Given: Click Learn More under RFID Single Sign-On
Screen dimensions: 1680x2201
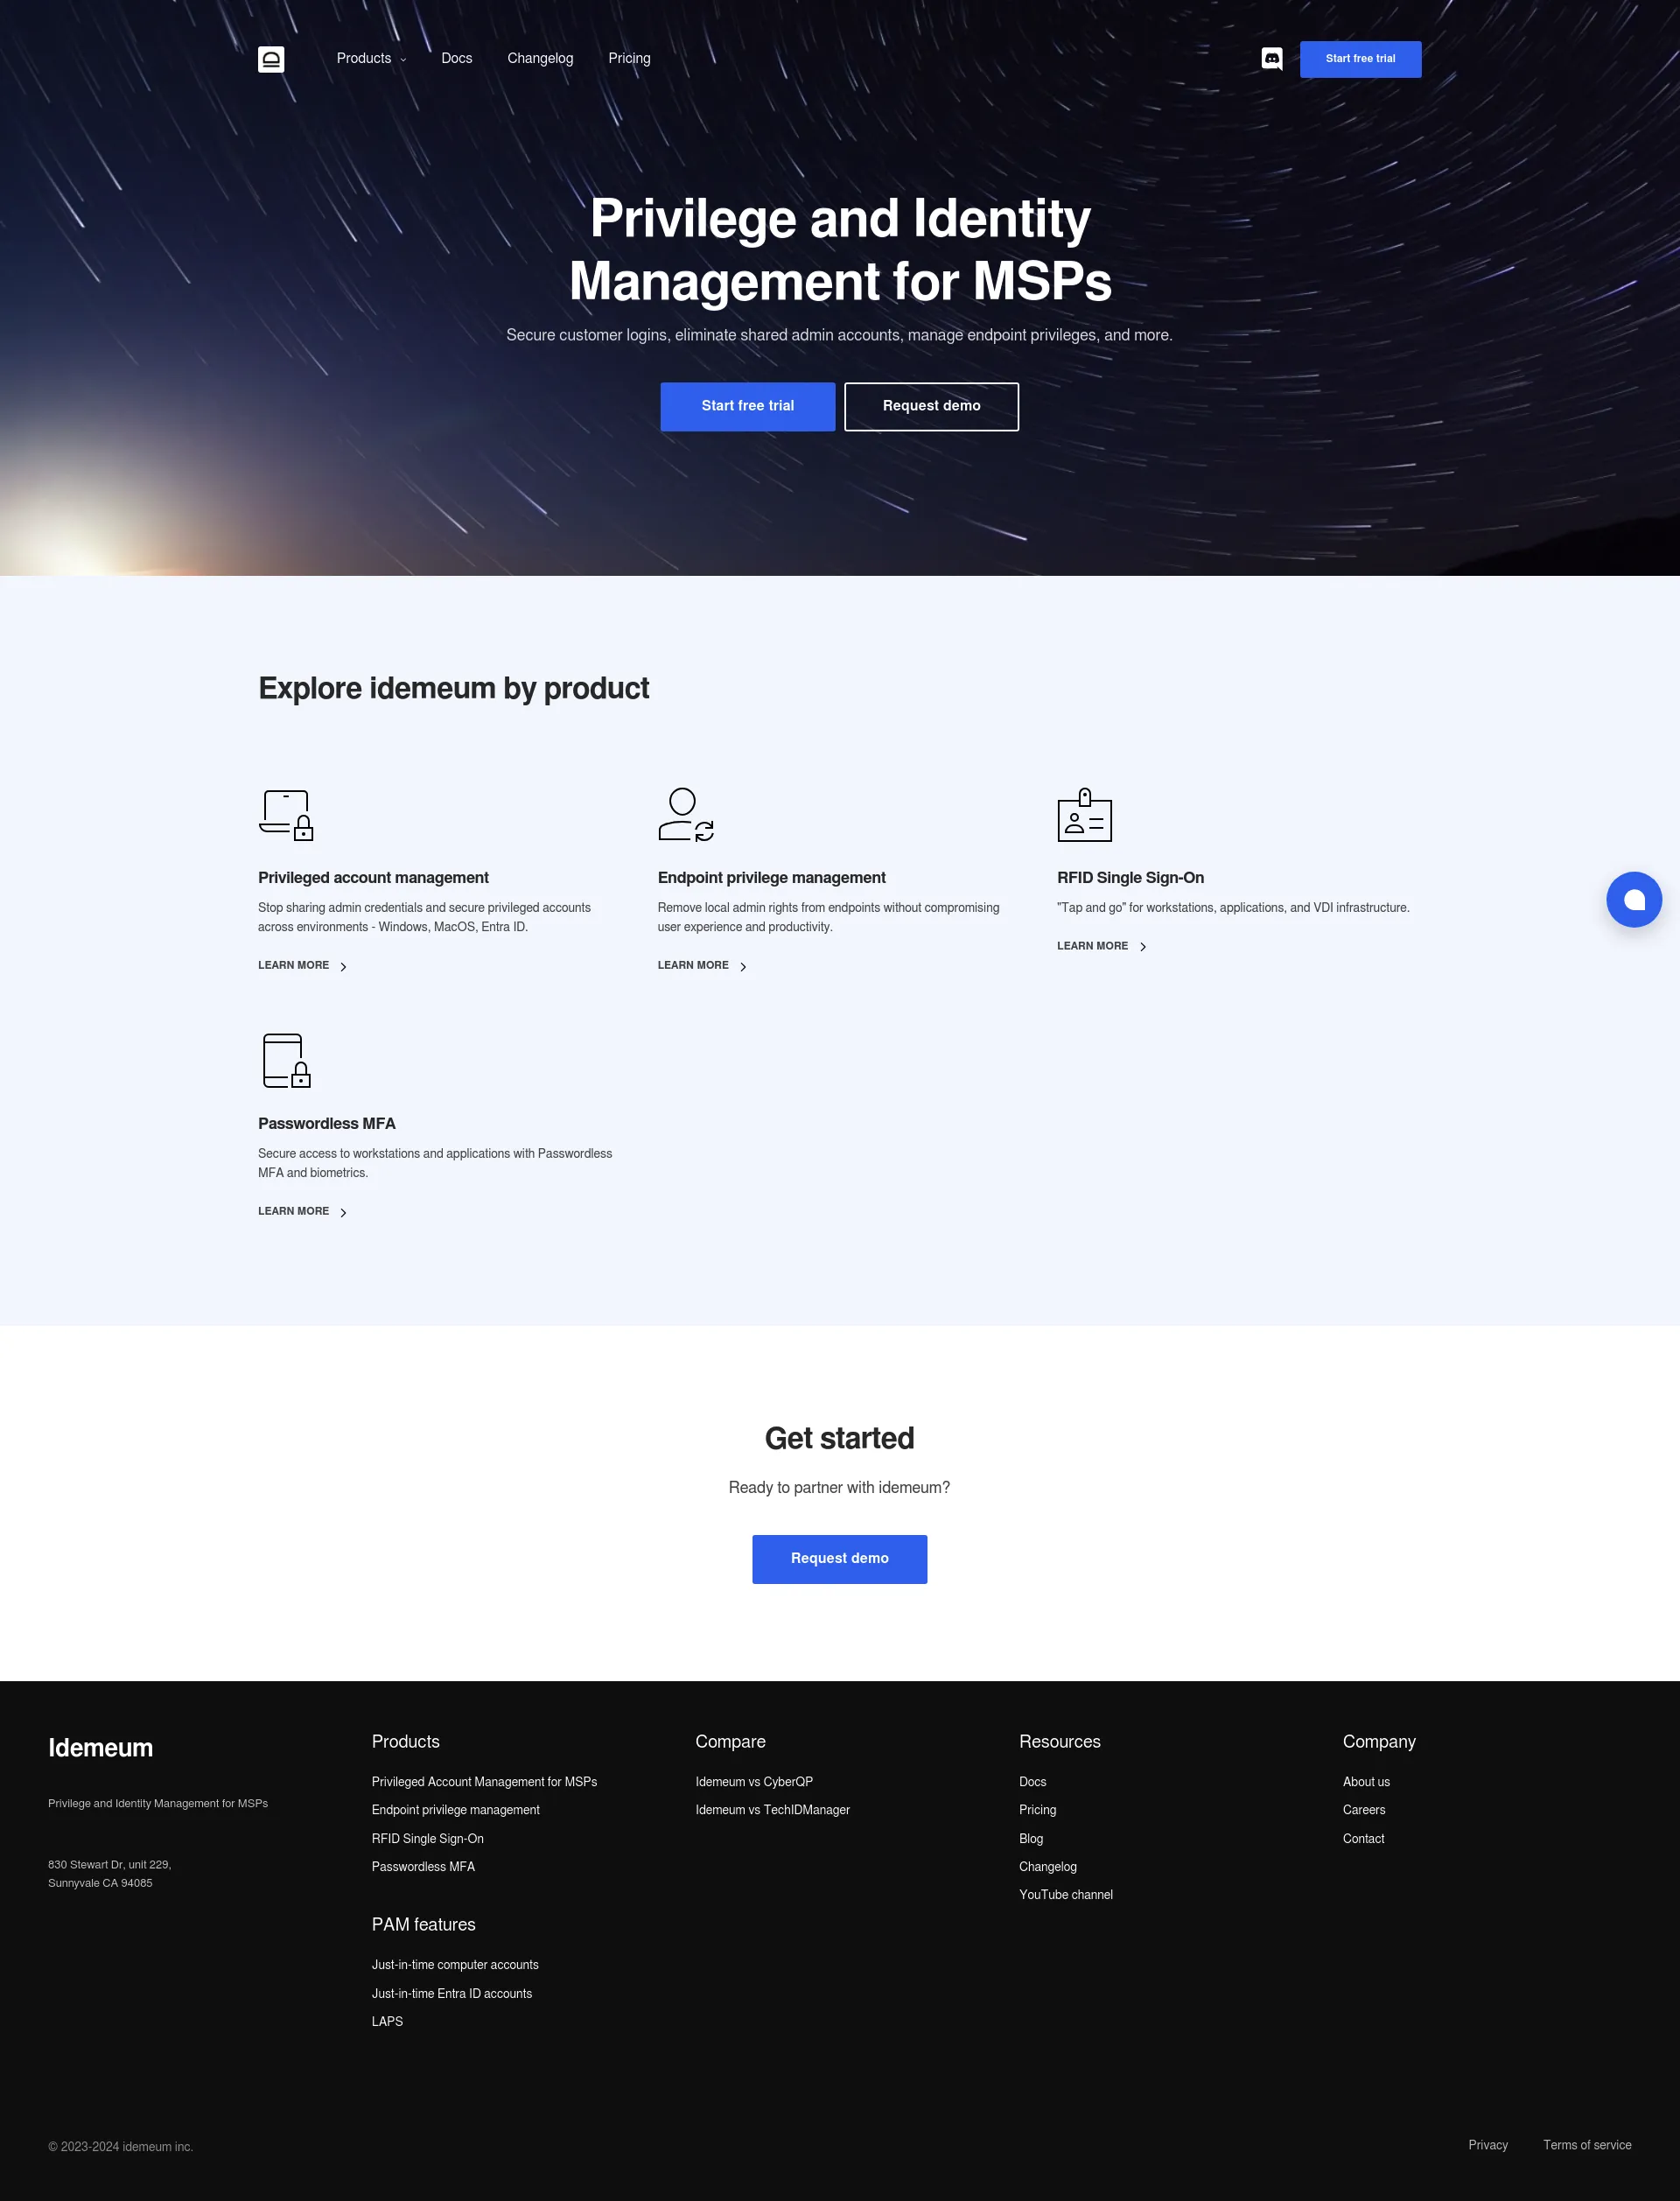Looking at the screenshot, I should [1092, 945].
